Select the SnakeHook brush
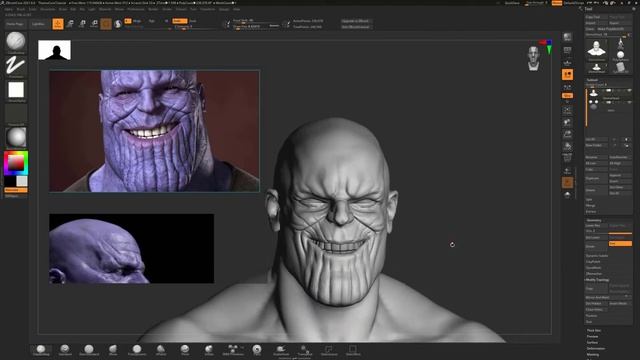 tap(281, 350)
